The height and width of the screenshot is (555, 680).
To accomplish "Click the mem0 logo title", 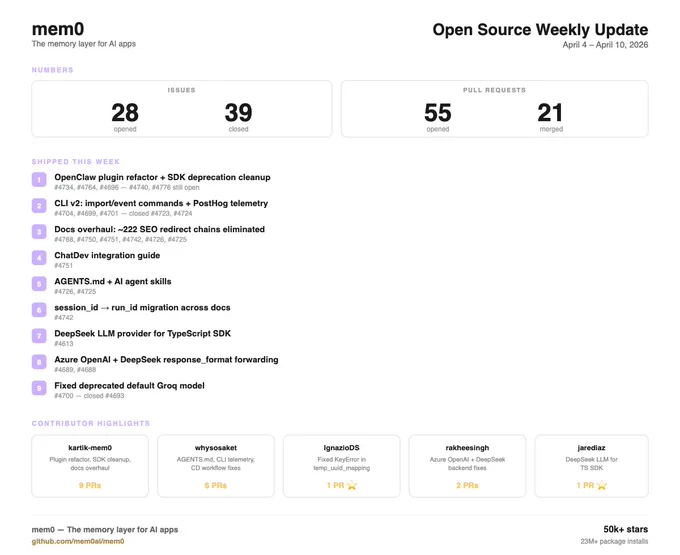I will [x=58, y=29].
